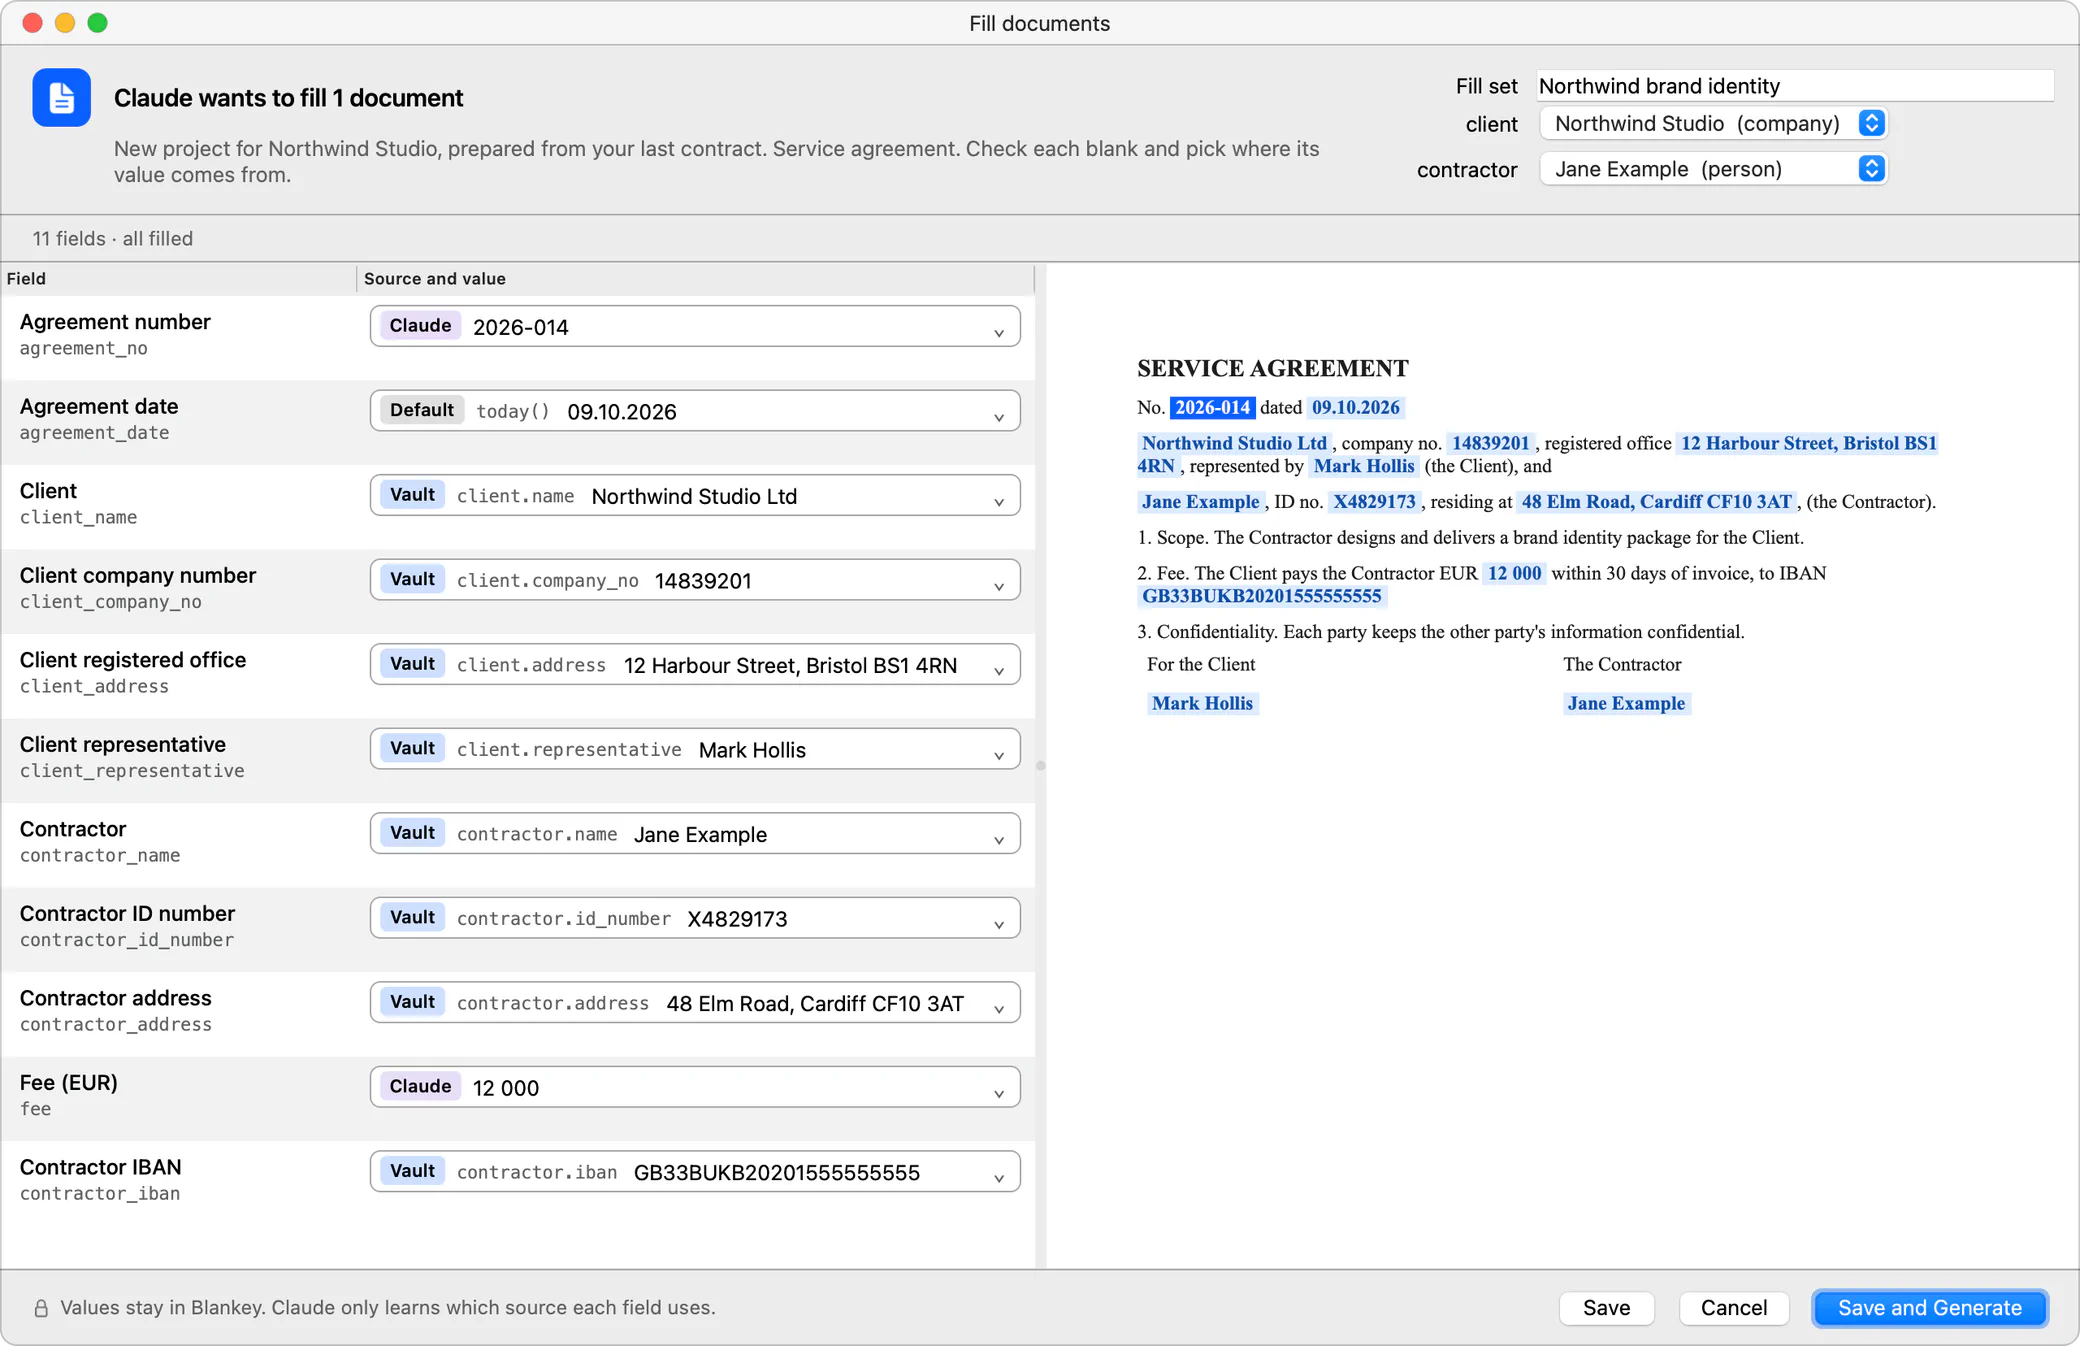Click the Contractor IBAN field label

[x=100, y=1167]
